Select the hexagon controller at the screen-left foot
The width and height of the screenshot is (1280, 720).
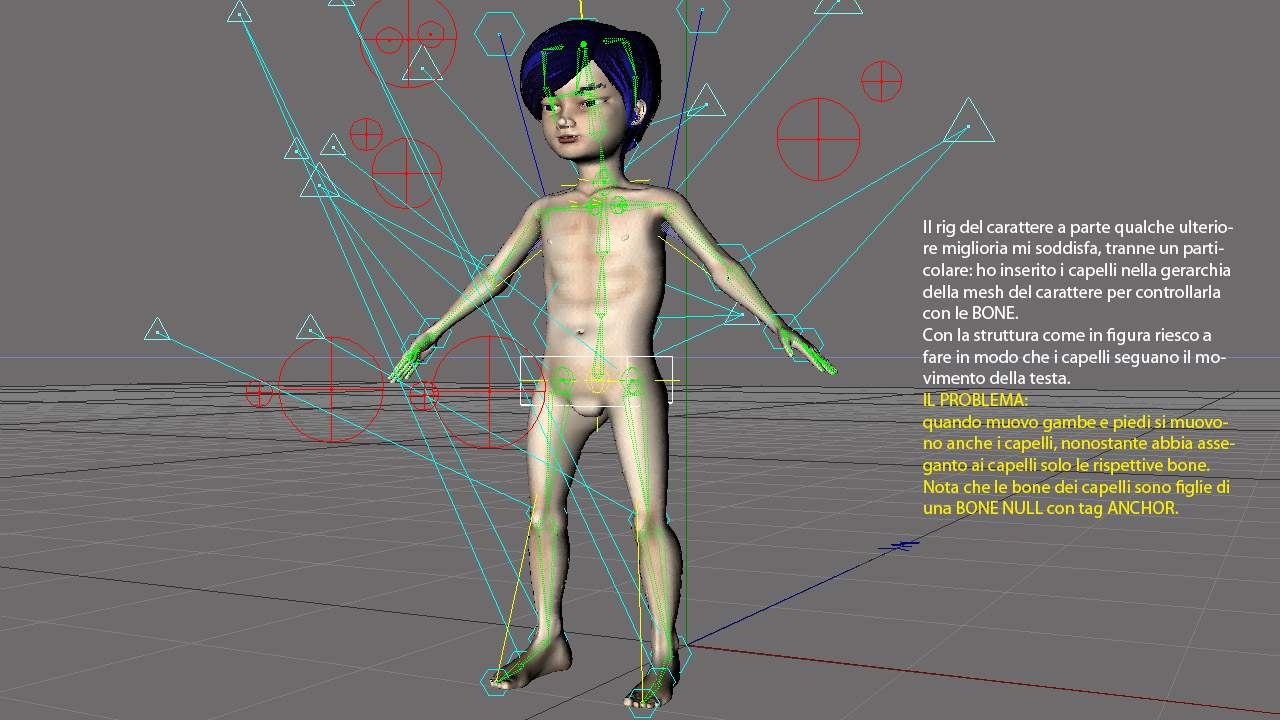497,682
